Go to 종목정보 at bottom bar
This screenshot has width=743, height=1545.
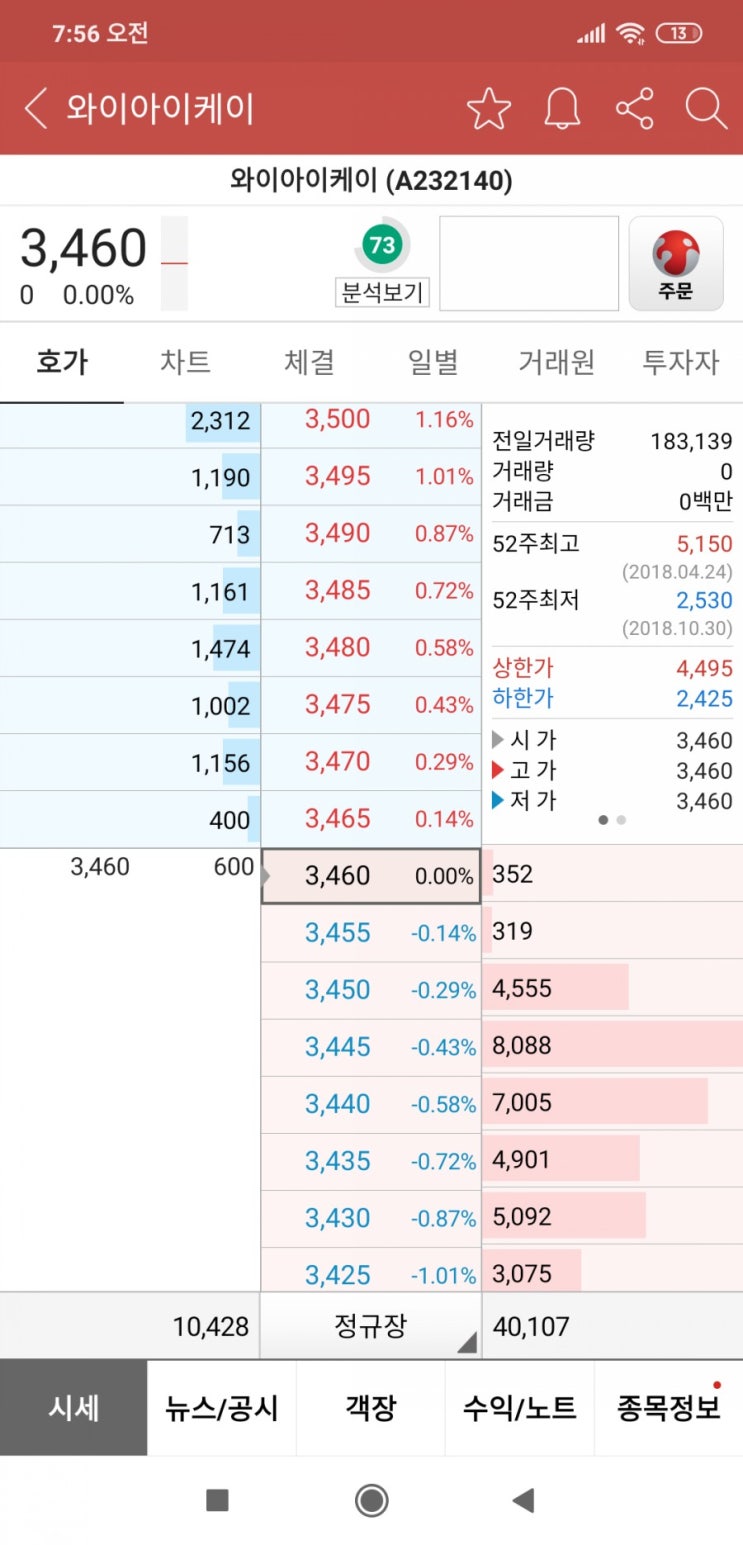pyautogui.click(x=668, y=1406)
